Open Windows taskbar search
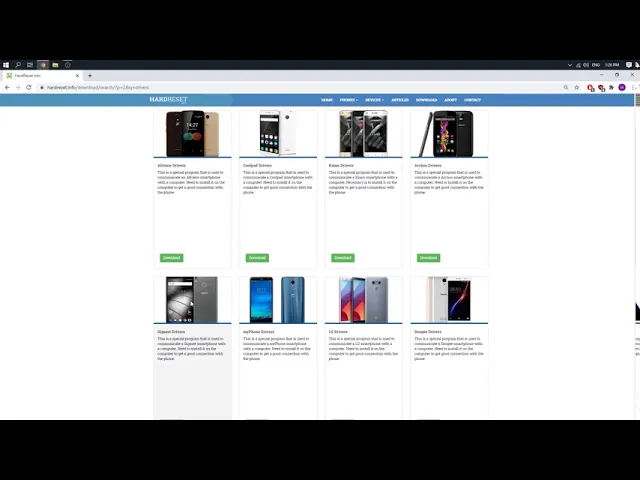 click(x=18, y=65)
